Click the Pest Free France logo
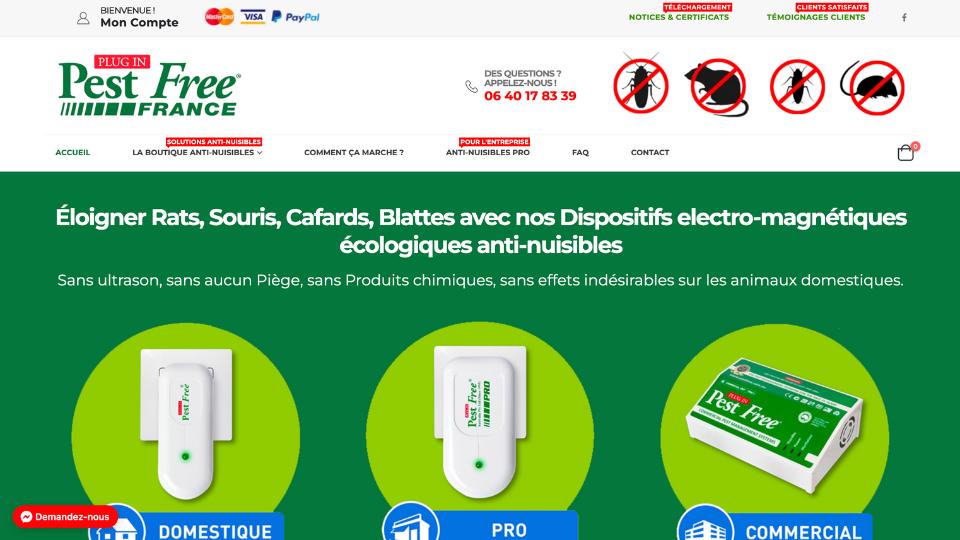The width and height of the screenshot is (960, 540). [149, 85]
